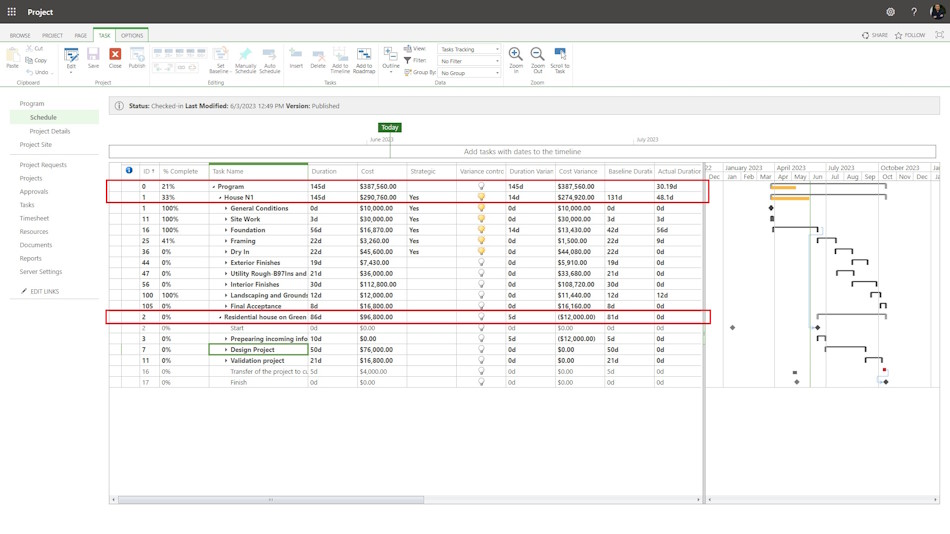
Task: Click the blue info indicator column header
Action: pyautogui.click(x=129, y=171)
